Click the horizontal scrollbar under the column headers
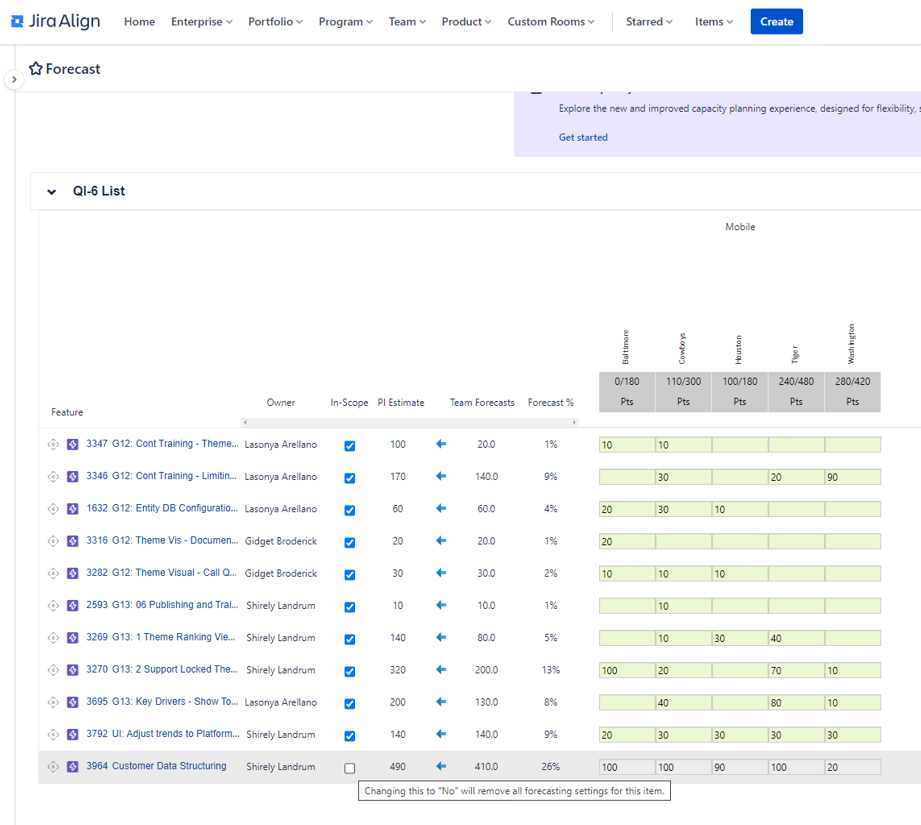 click(x=409, y=422)
